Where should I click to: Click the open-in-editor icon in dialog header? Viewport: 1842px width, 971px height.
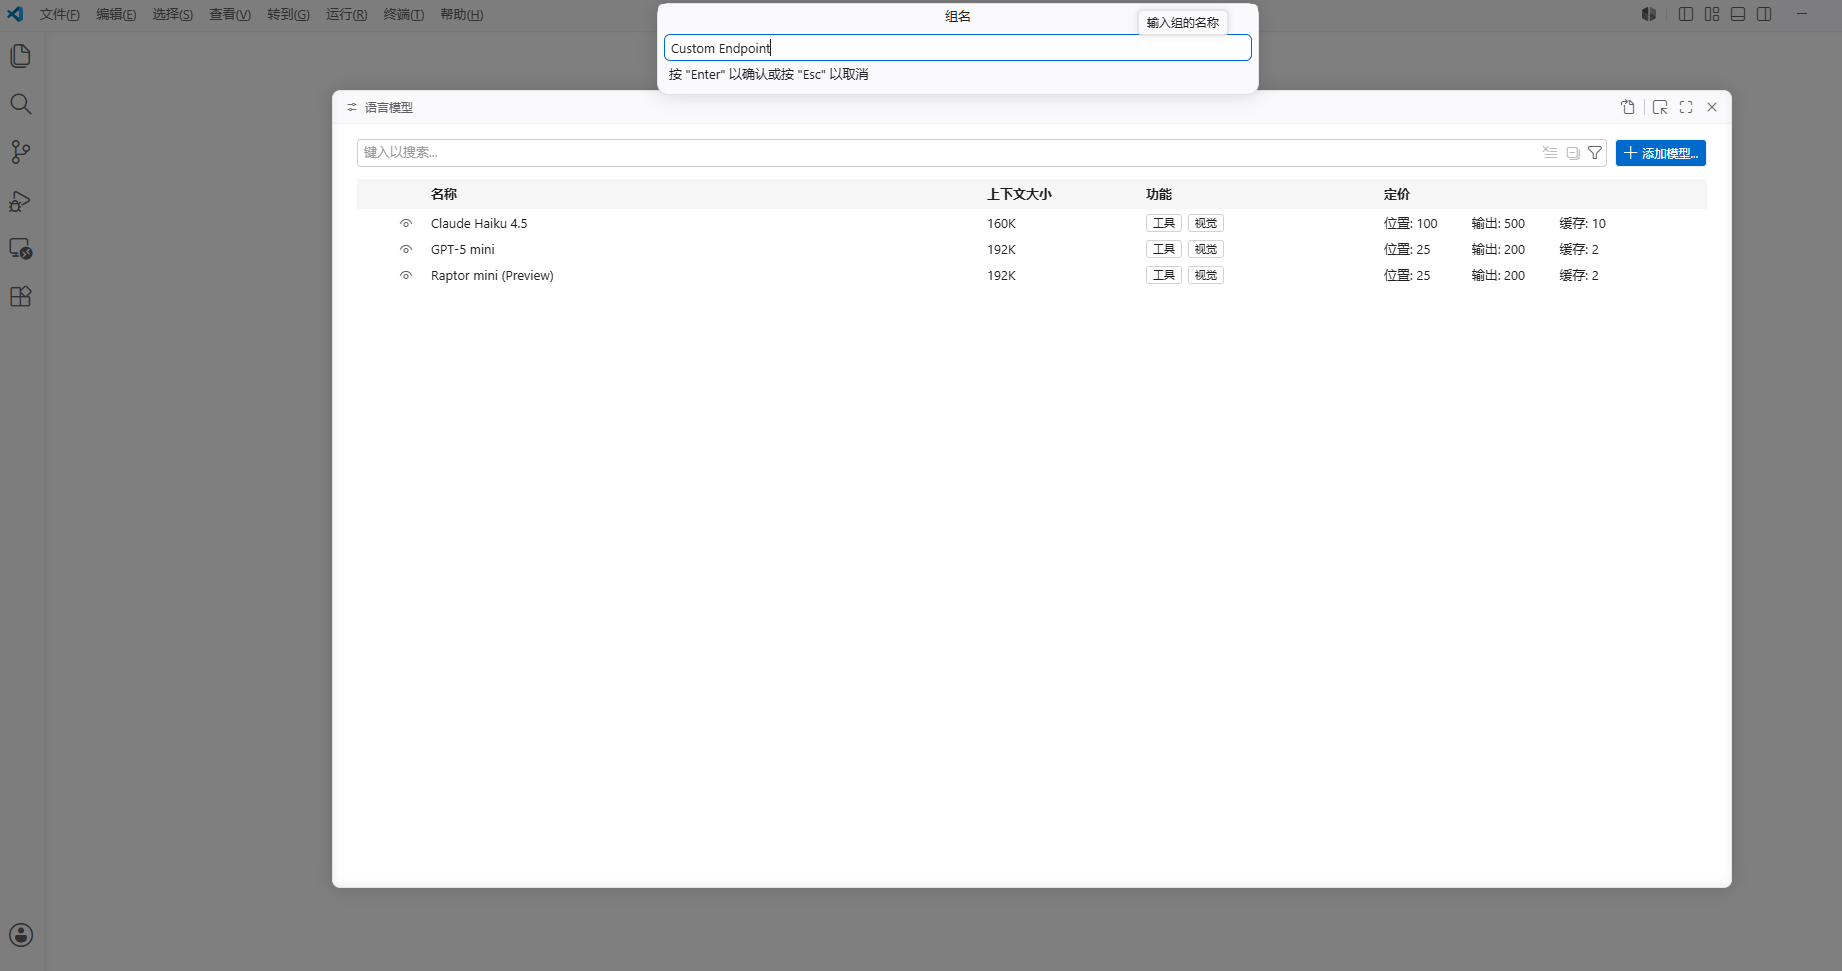point(1660,107)
